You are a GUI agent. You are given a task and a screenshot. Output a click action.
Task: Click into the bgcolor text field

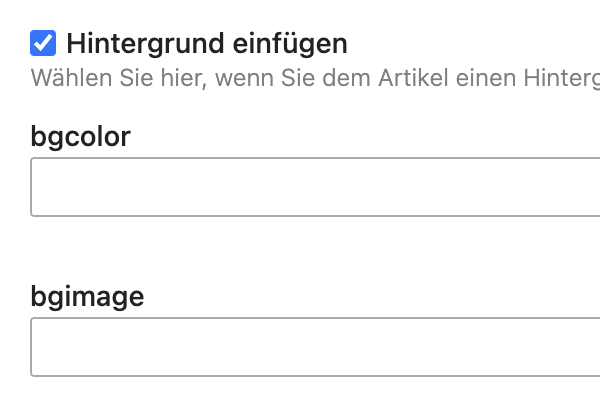click(315, 187)
